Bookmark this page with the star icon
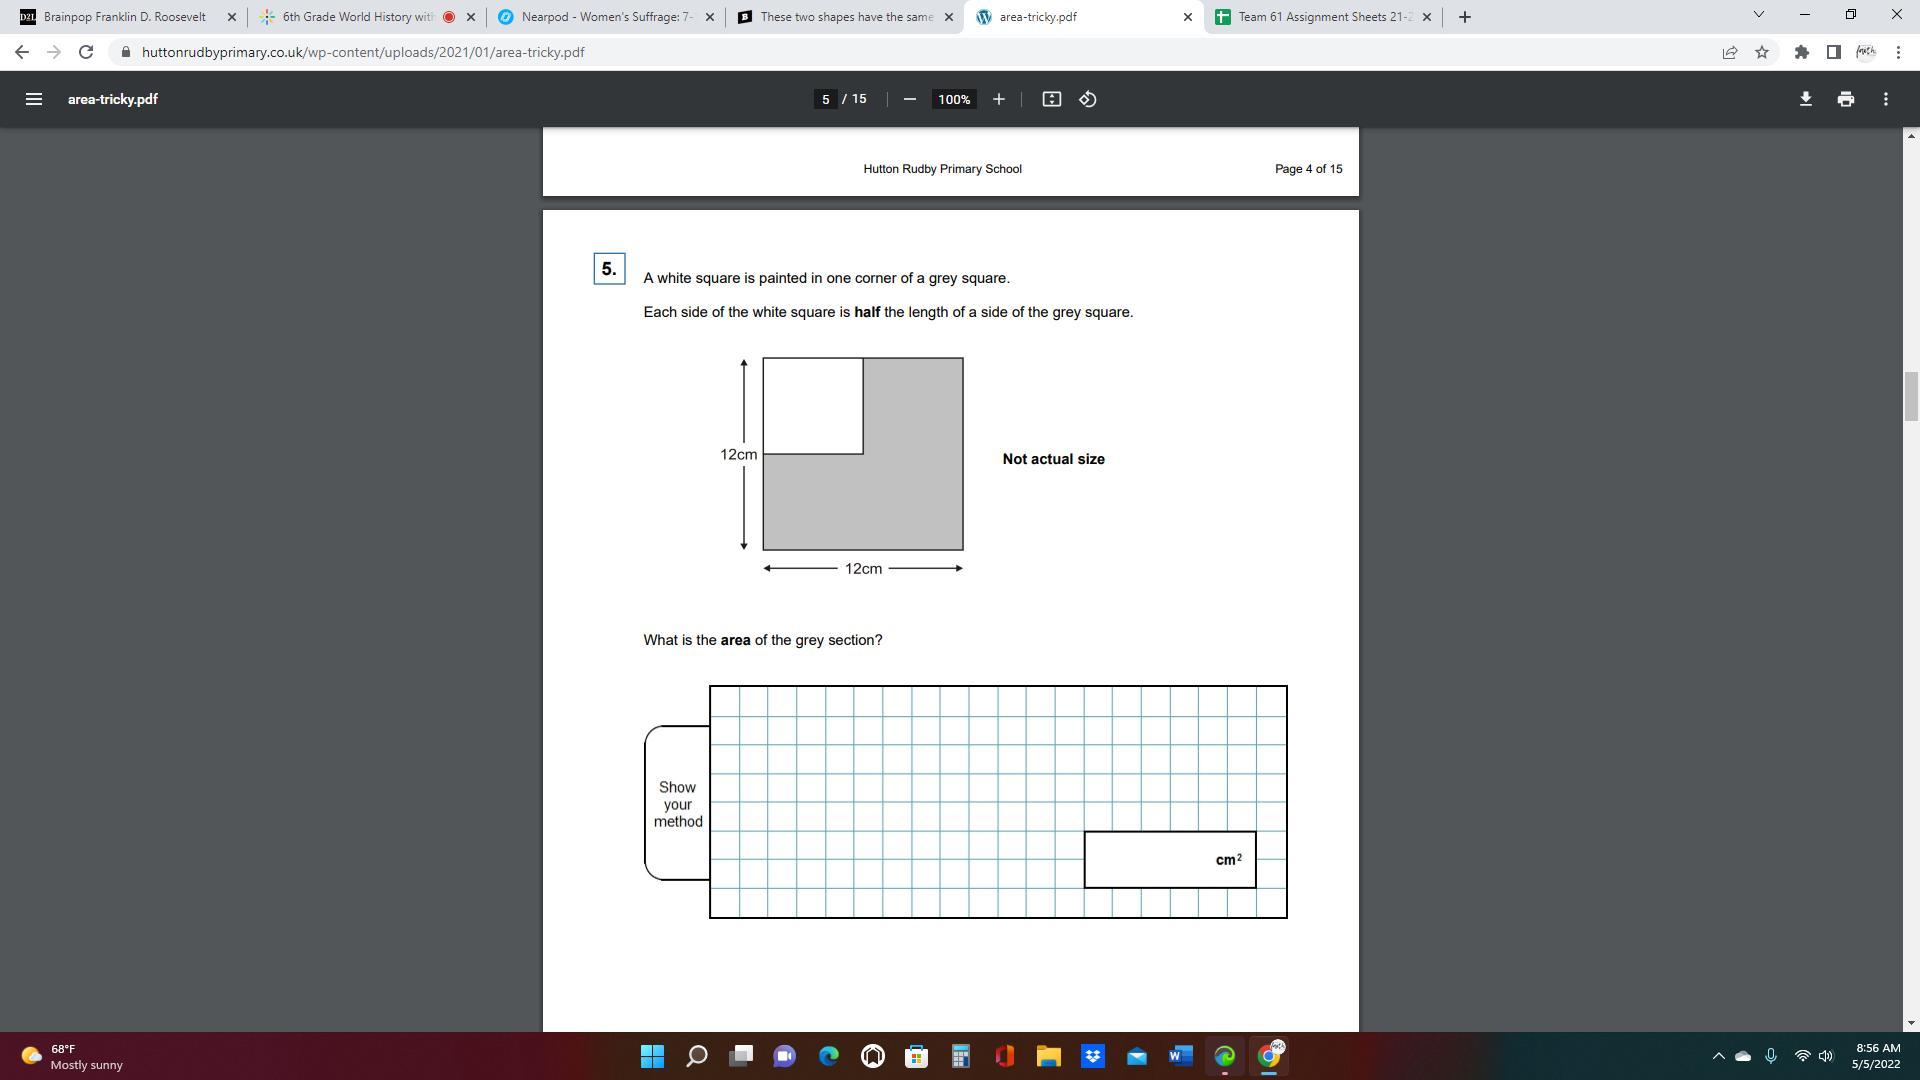Viewport: 1920px width, 1080px height. (x=1762, y=52)
